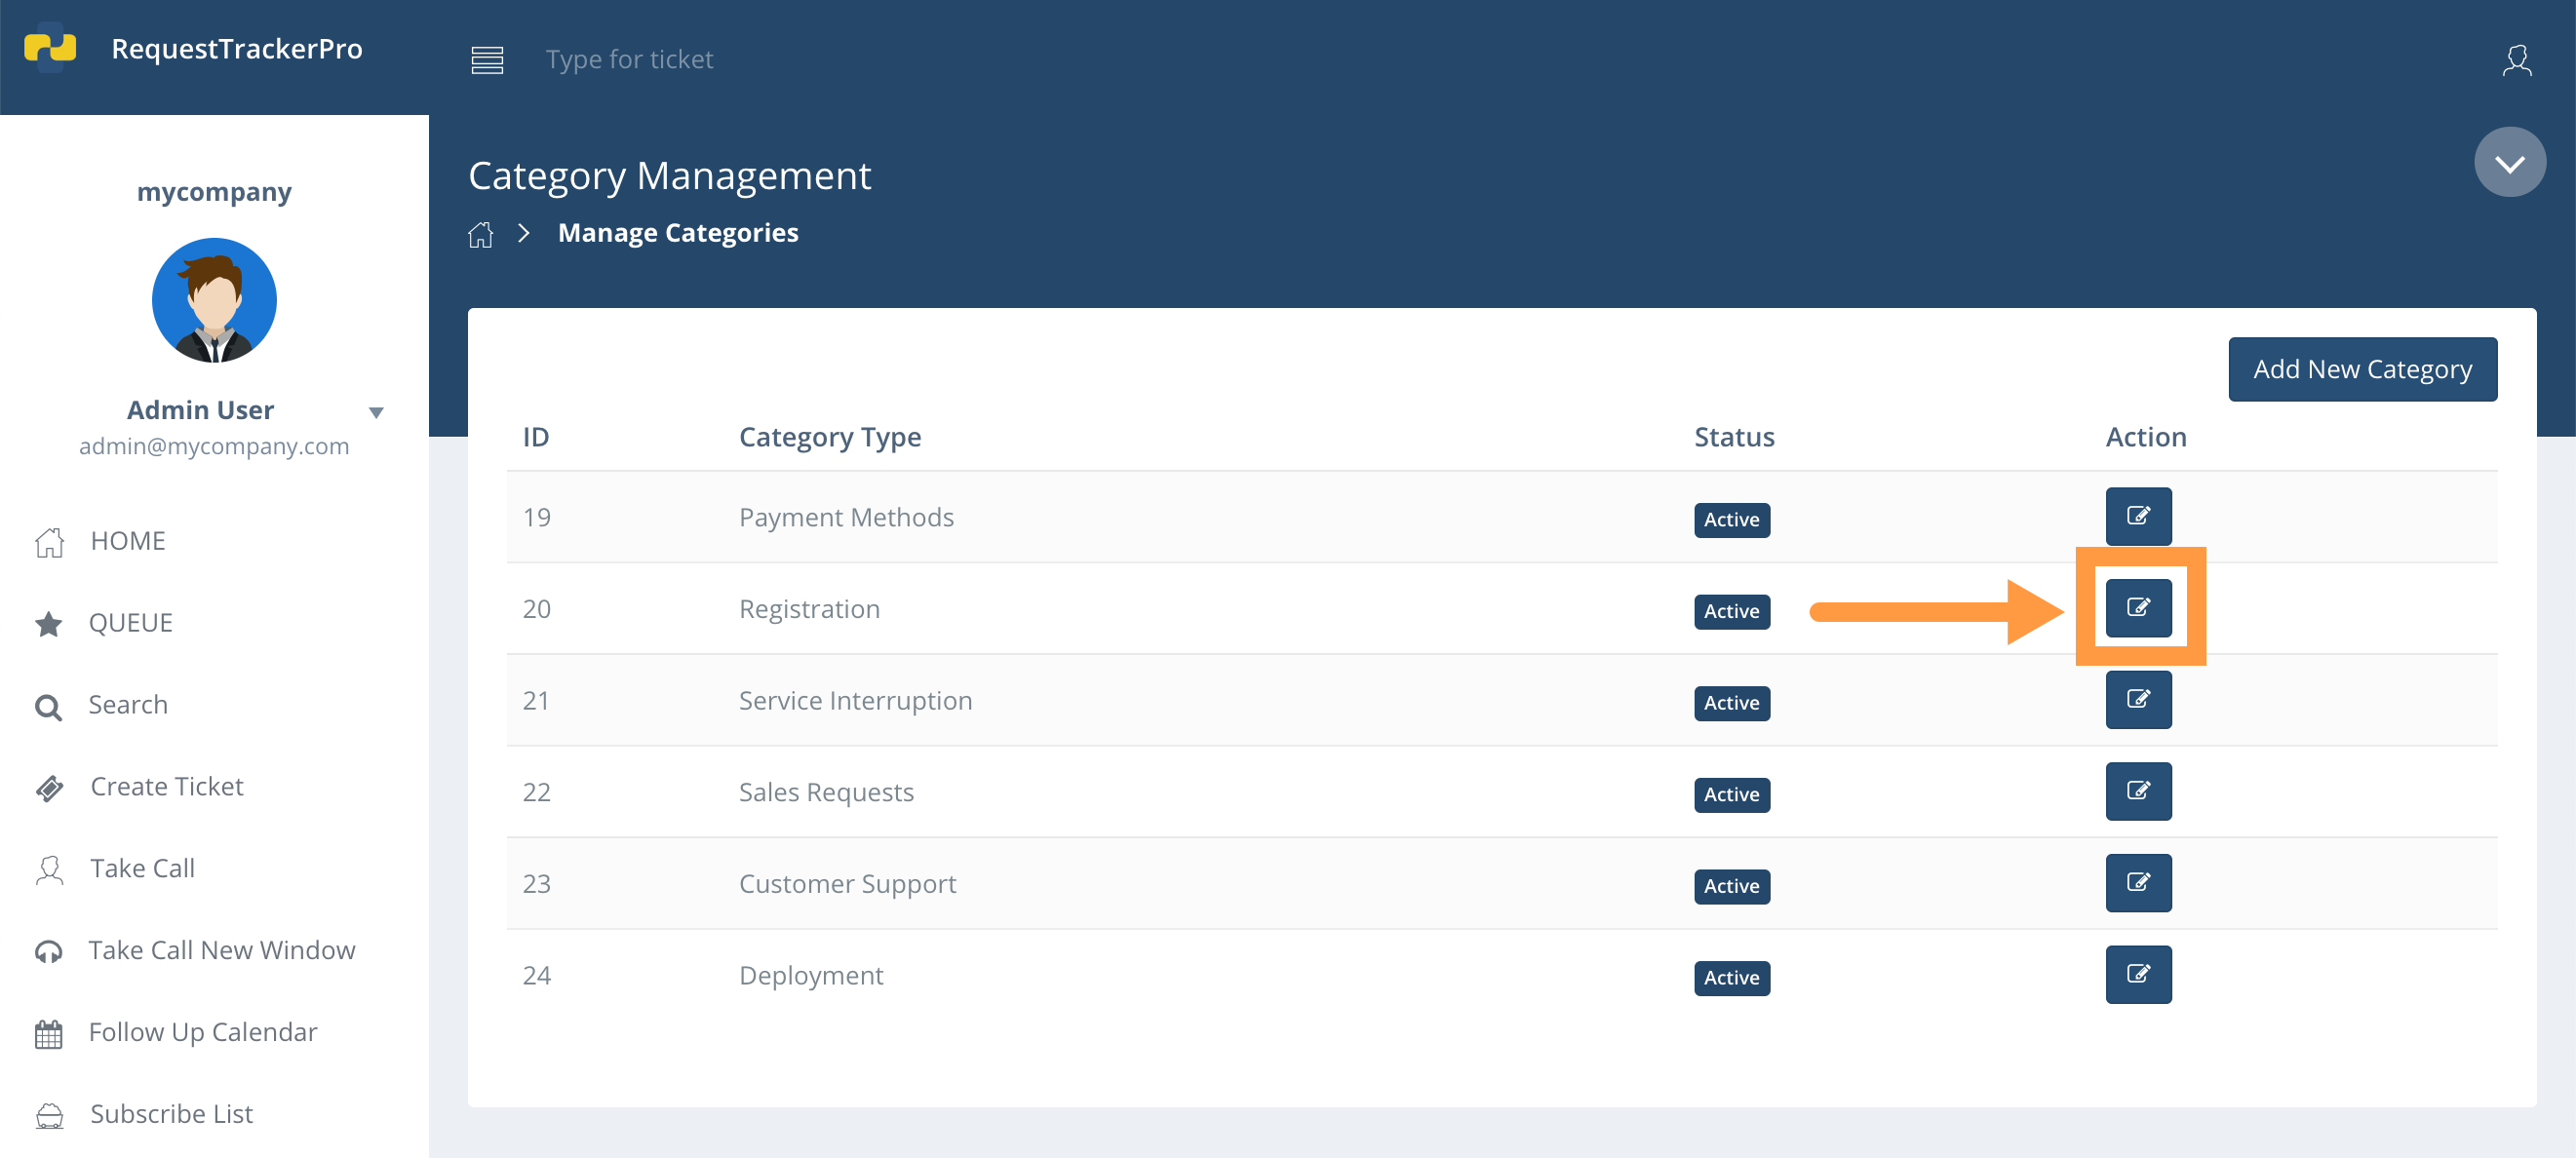
Task: Open Take Call via the person icon
Action: pyautogui.click(x=48, y=868)
